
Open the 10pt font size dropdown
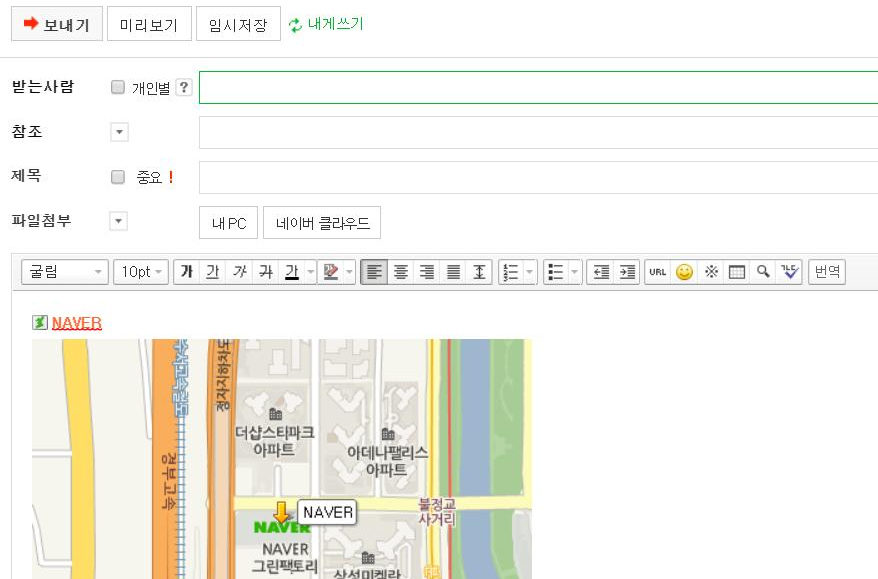(x=141, y=272)
